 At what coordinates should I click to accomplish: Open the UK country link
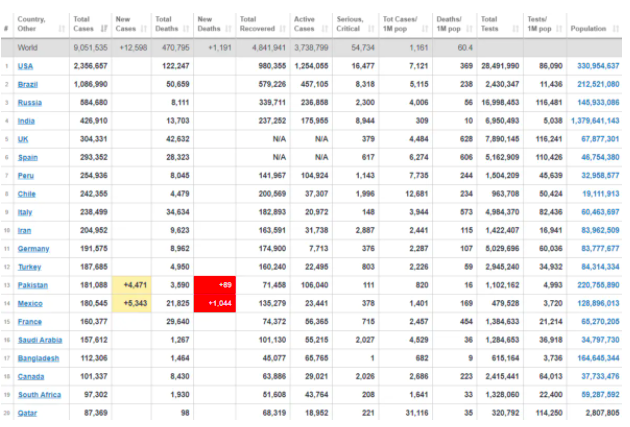tap(23, 139)
